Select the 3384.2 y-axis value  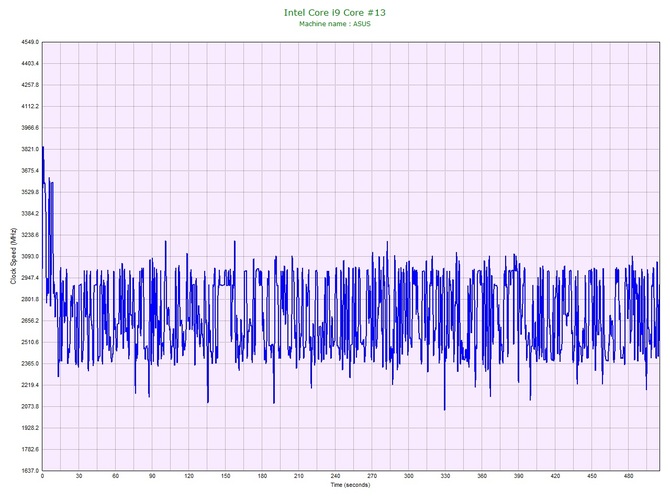pyautogui.click(x=30, y=213)
